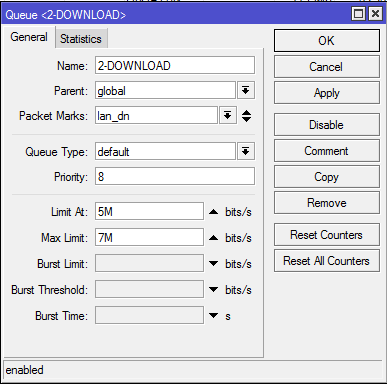Open the Parent dropdown arrow

click(x=246, y=90)
